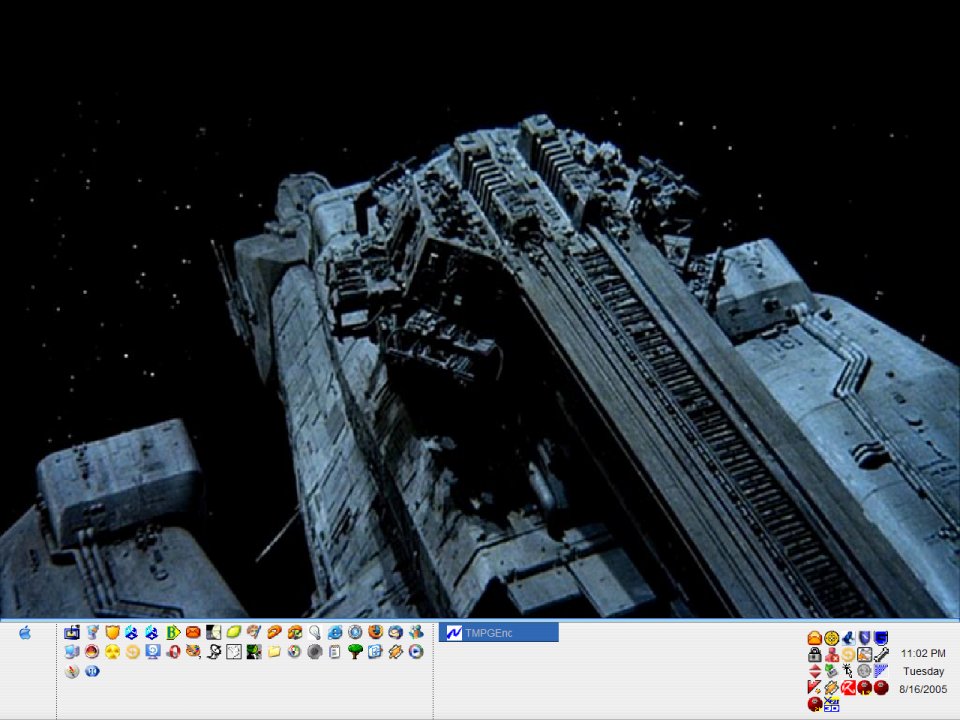Open the green Matrix picture icon
This screenshot has height=720, width=960.
(254, 651)
